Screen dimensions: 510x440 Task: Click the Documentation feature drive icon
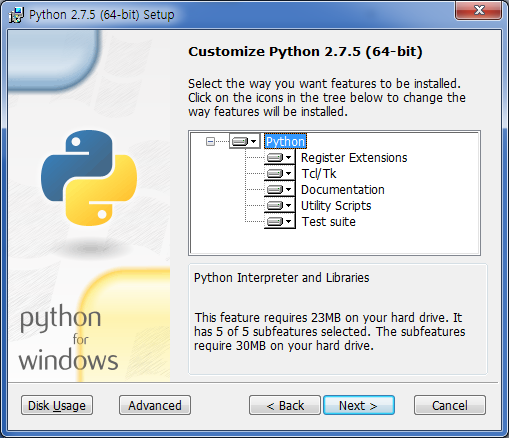click(275, 189)
